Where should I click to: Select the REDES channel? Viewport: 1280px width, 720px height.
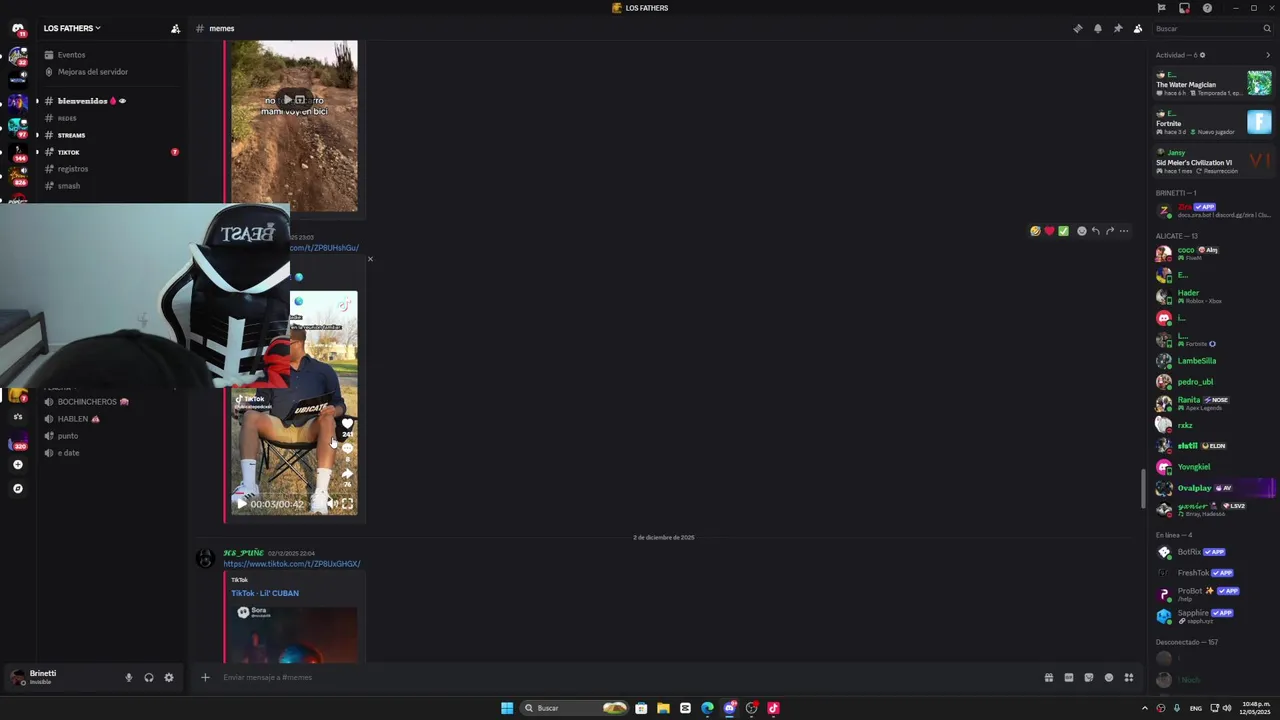tap(110, 118)
